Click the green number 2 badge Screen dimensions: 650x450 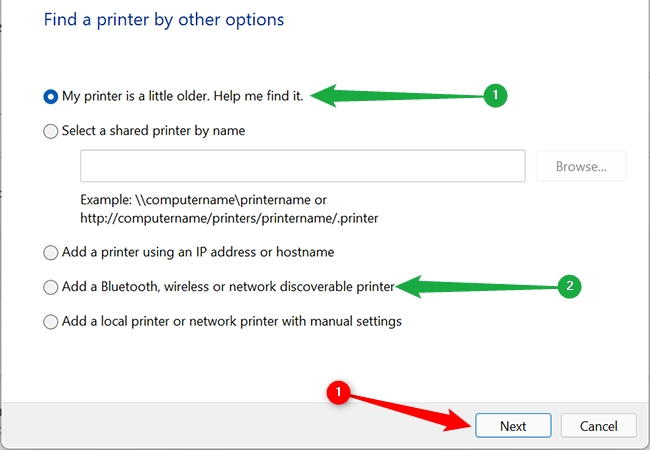coord(569,287)
